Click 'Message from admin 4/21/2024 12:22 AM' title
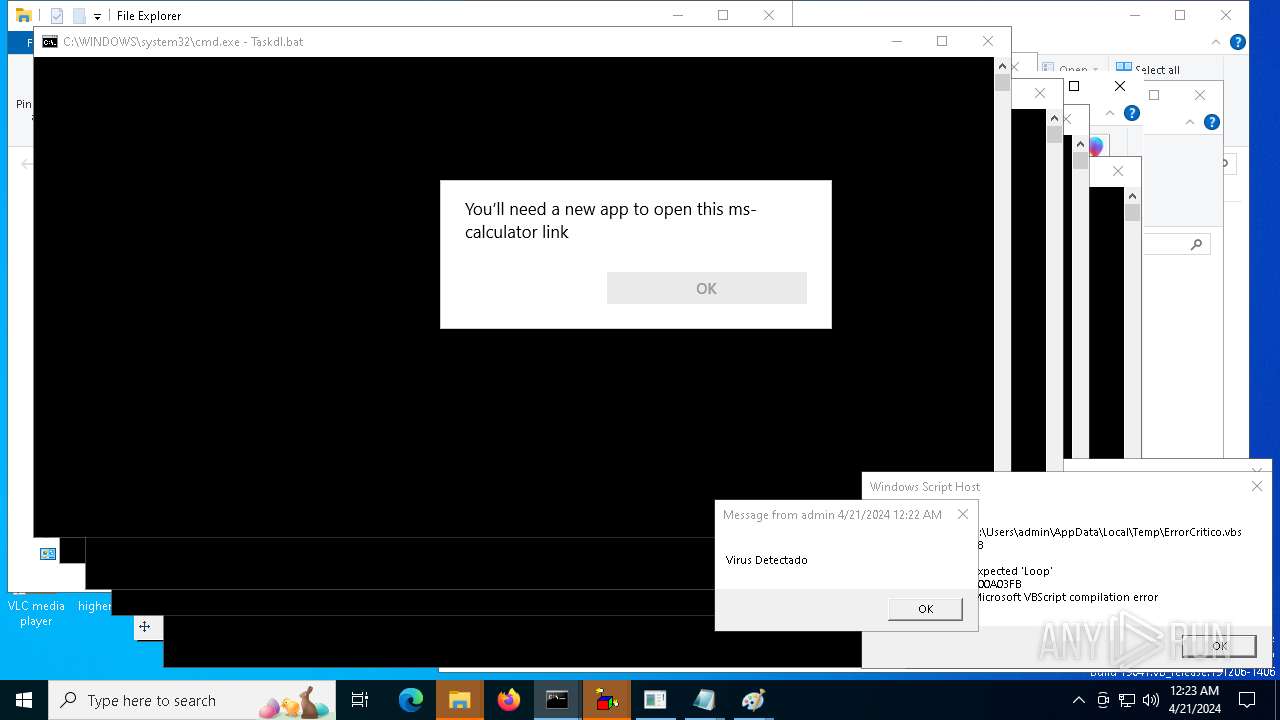This screenshot has height=720, width=1280. [x=832, y=515]
